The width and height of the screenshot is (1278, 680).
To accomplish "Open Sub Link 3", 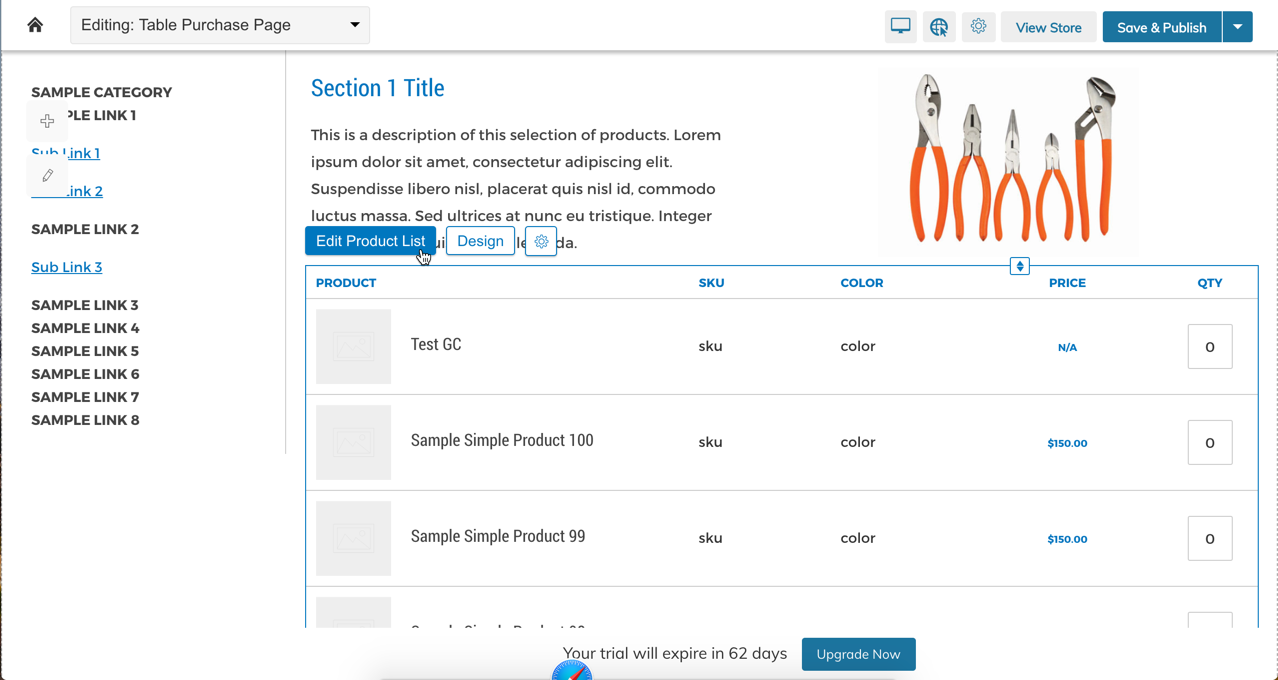I will [67, 267].
